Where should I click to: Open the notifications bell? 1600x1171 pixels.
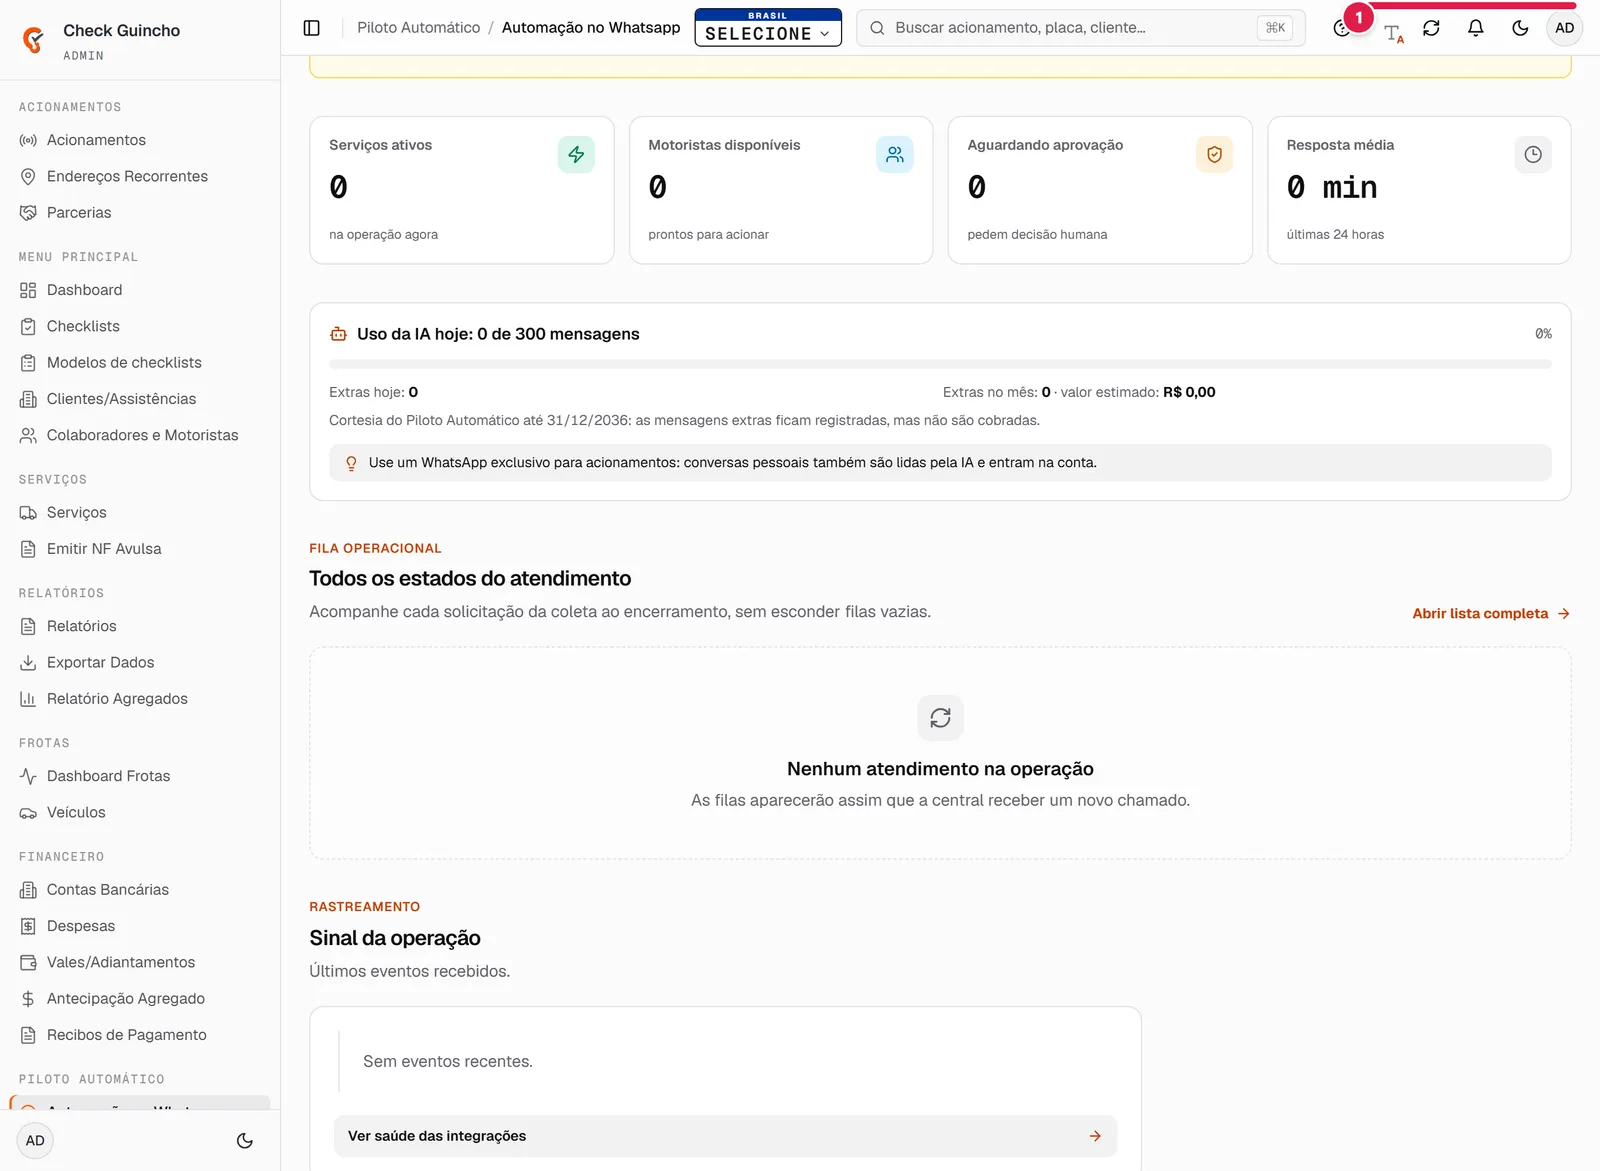tap(1475, 28)
